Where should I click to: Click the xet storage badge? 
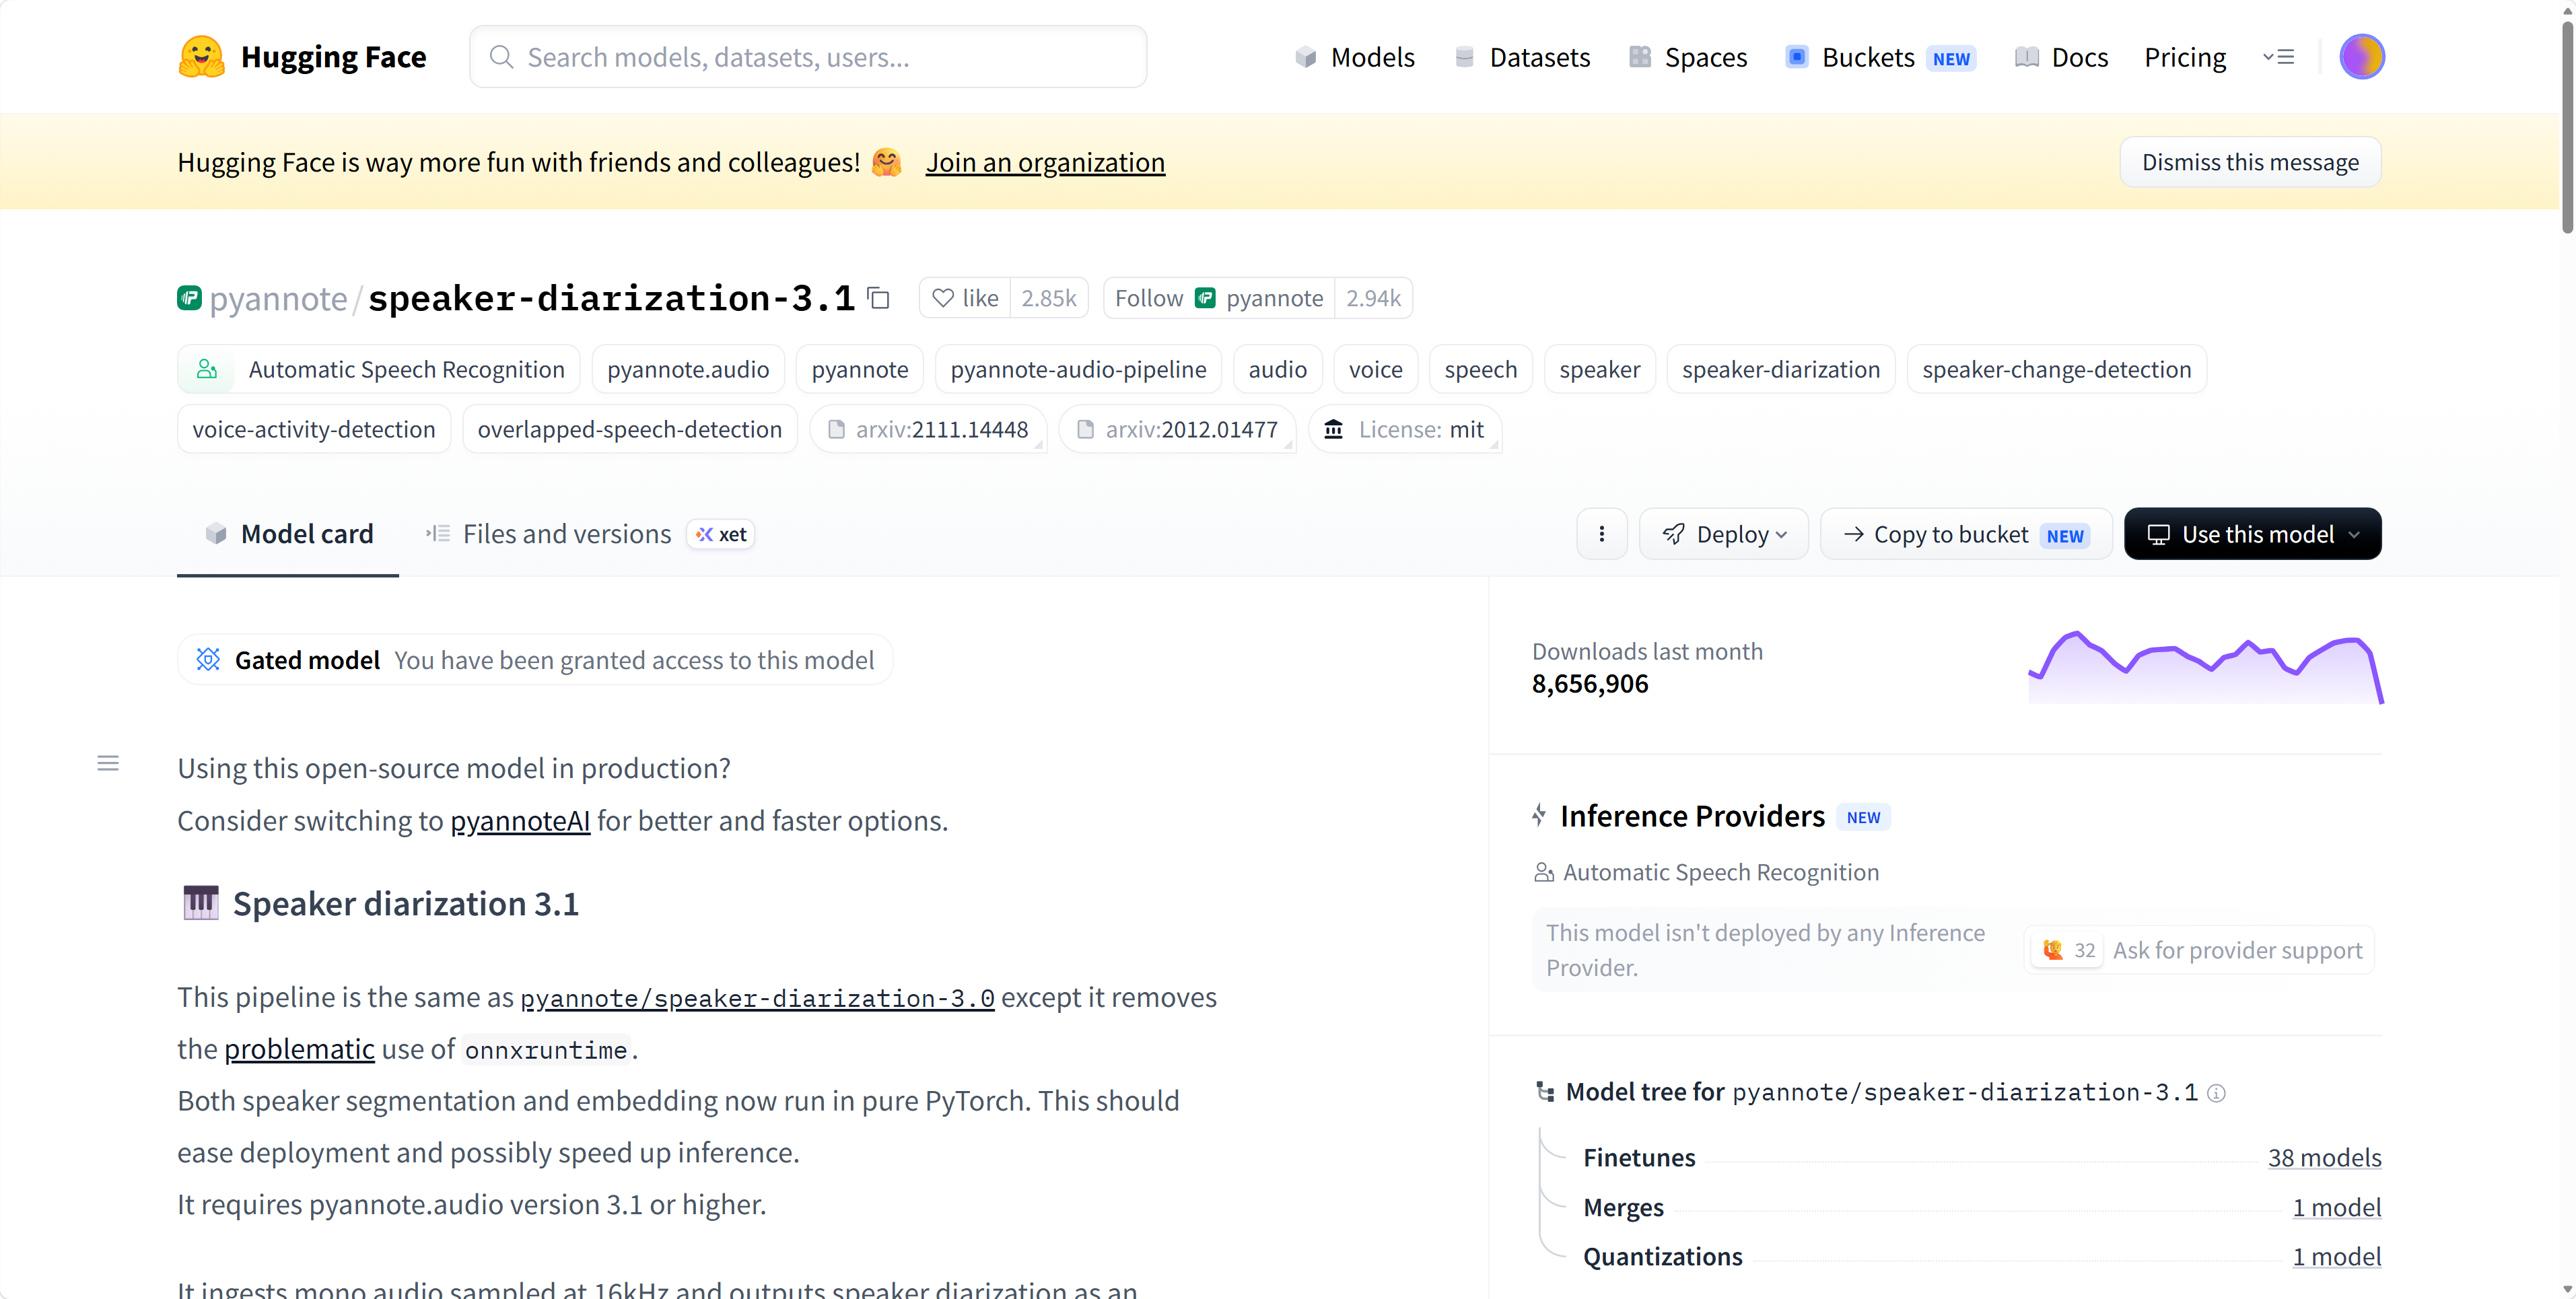coord(721,534)
